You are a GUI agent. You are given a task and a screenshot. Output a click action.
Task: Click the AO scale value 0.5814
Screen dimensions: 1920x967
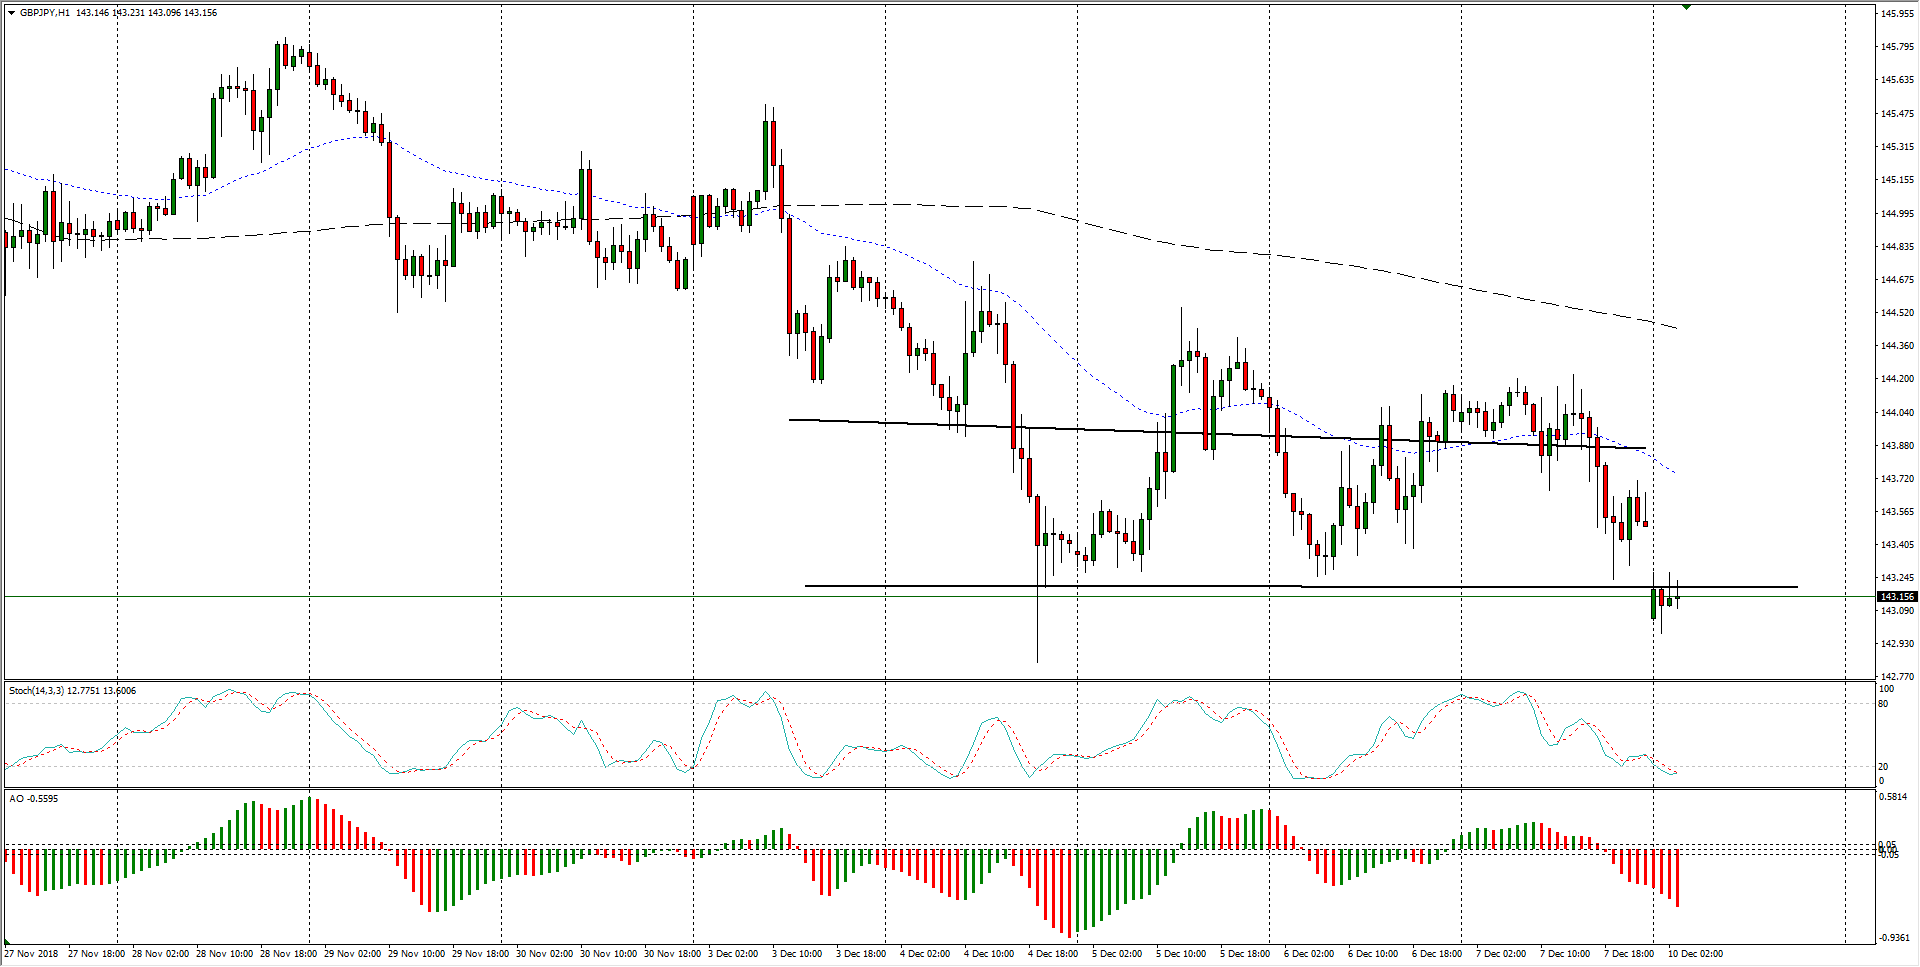[x=1893, y=797]
